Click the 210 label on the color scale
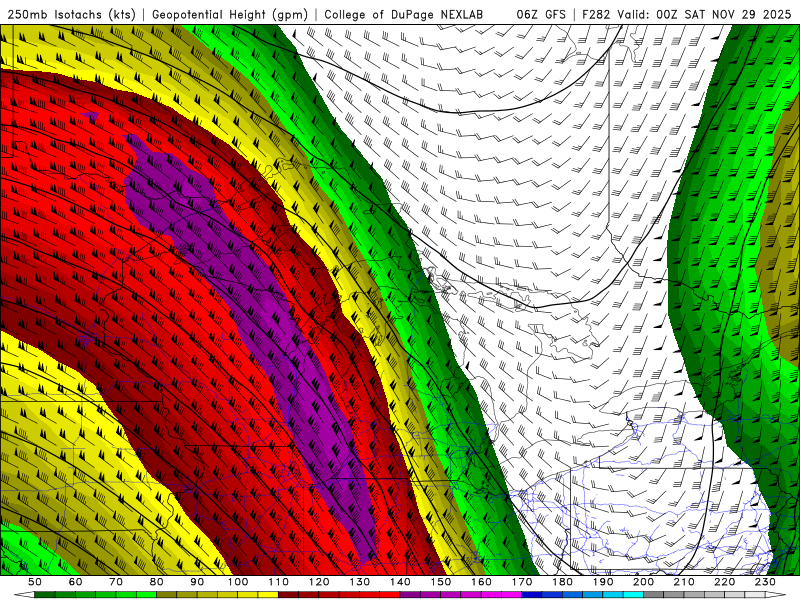 pos(684,582)
